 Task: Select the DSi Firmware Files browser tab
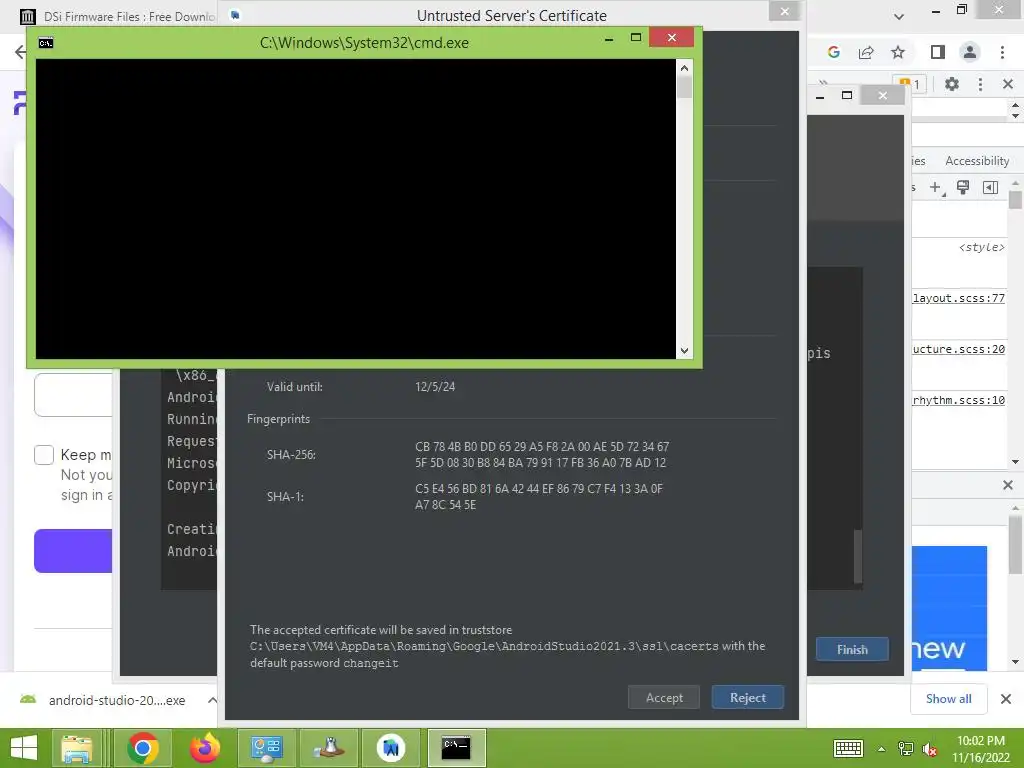[119, 17]
